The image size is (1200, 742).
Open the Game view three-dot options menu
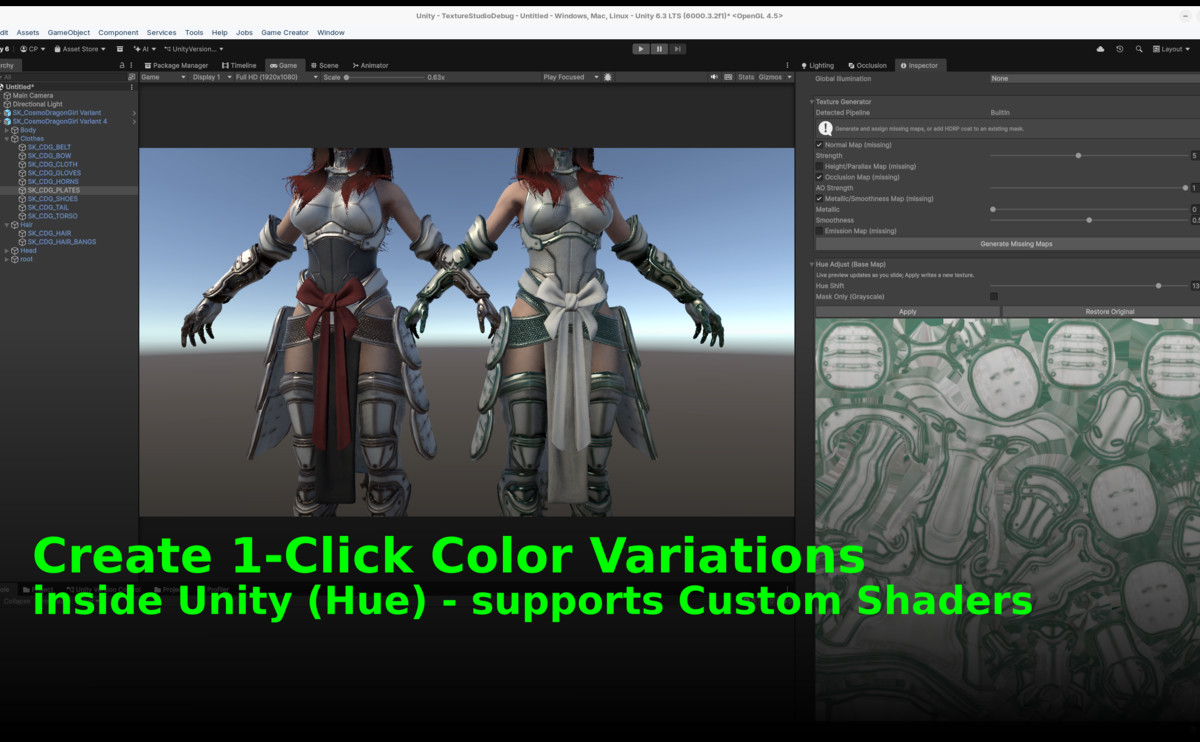[x=787, y=65]
